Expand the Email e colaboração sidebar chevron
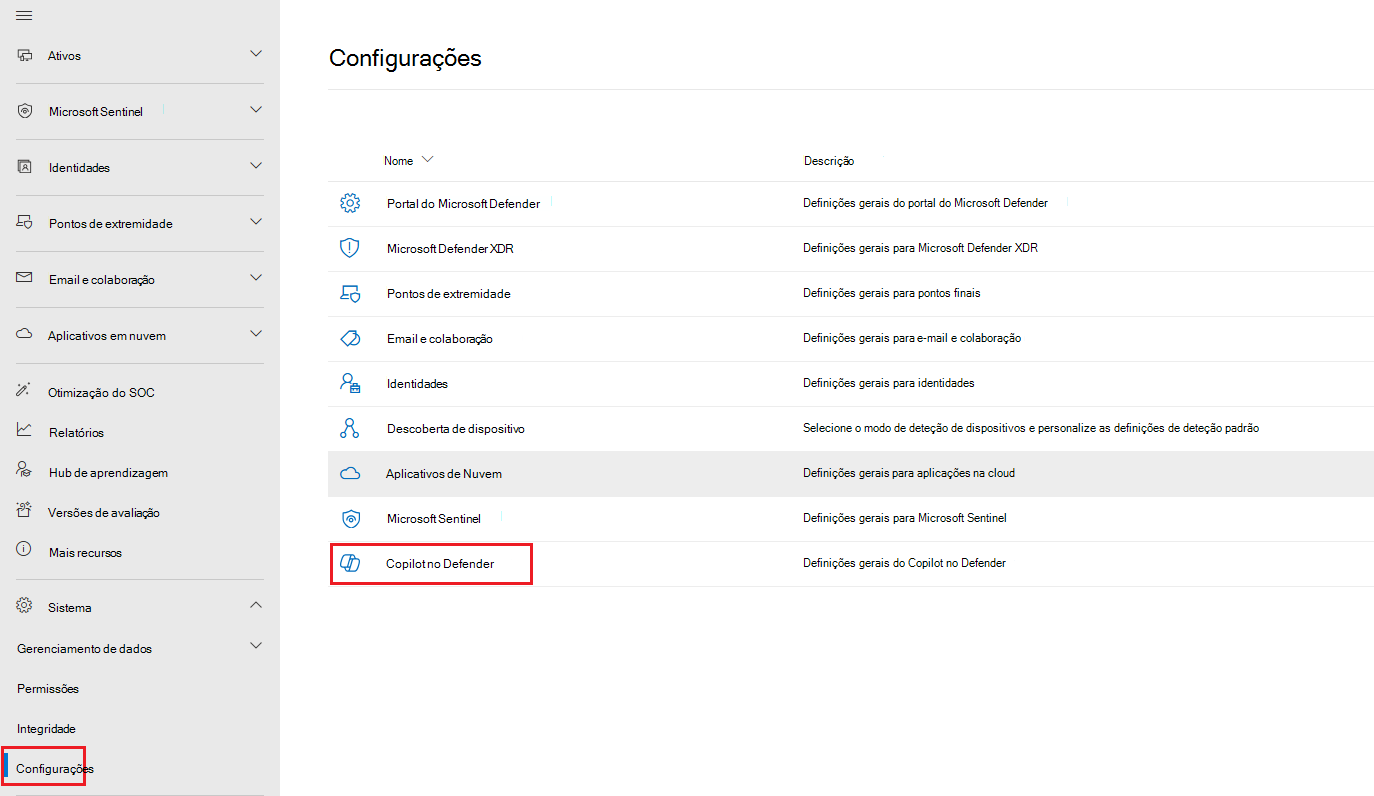This screenshot has width=1374, height=796. click(256, 277)
